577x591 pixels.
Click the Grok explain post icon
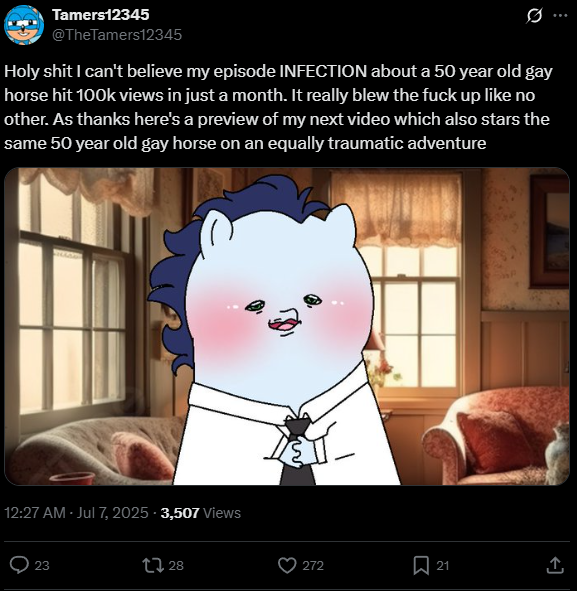pos(534,15)
